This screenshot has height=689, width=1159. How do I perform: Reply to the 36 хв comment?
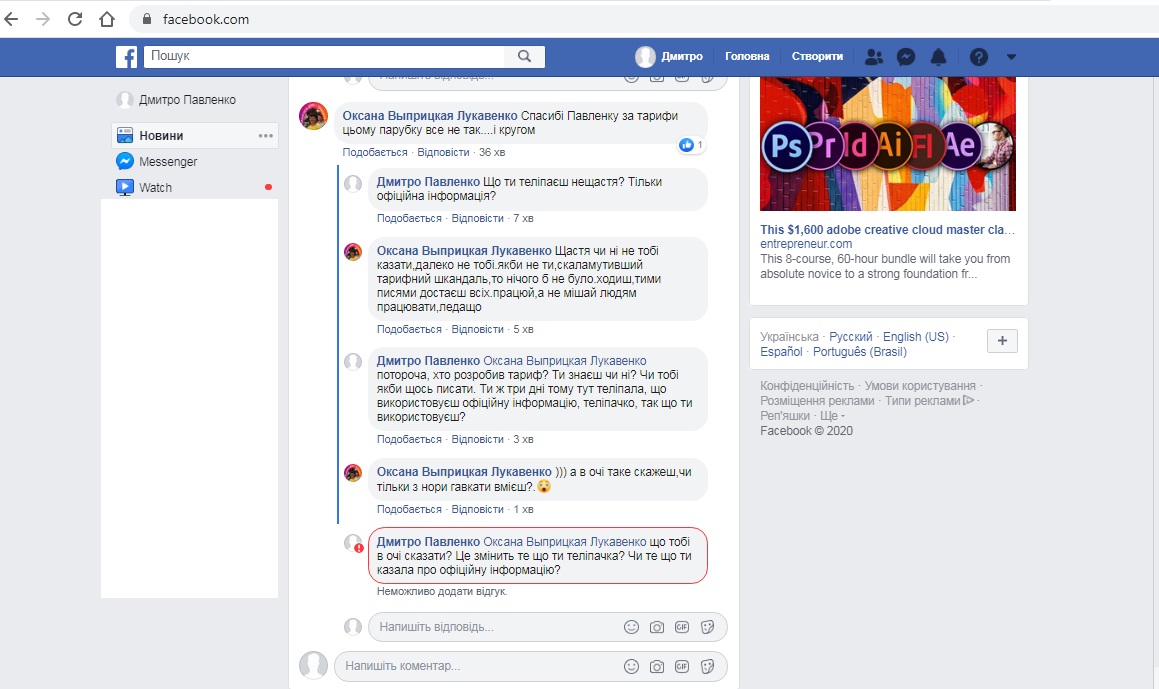[x=443, y=152]
